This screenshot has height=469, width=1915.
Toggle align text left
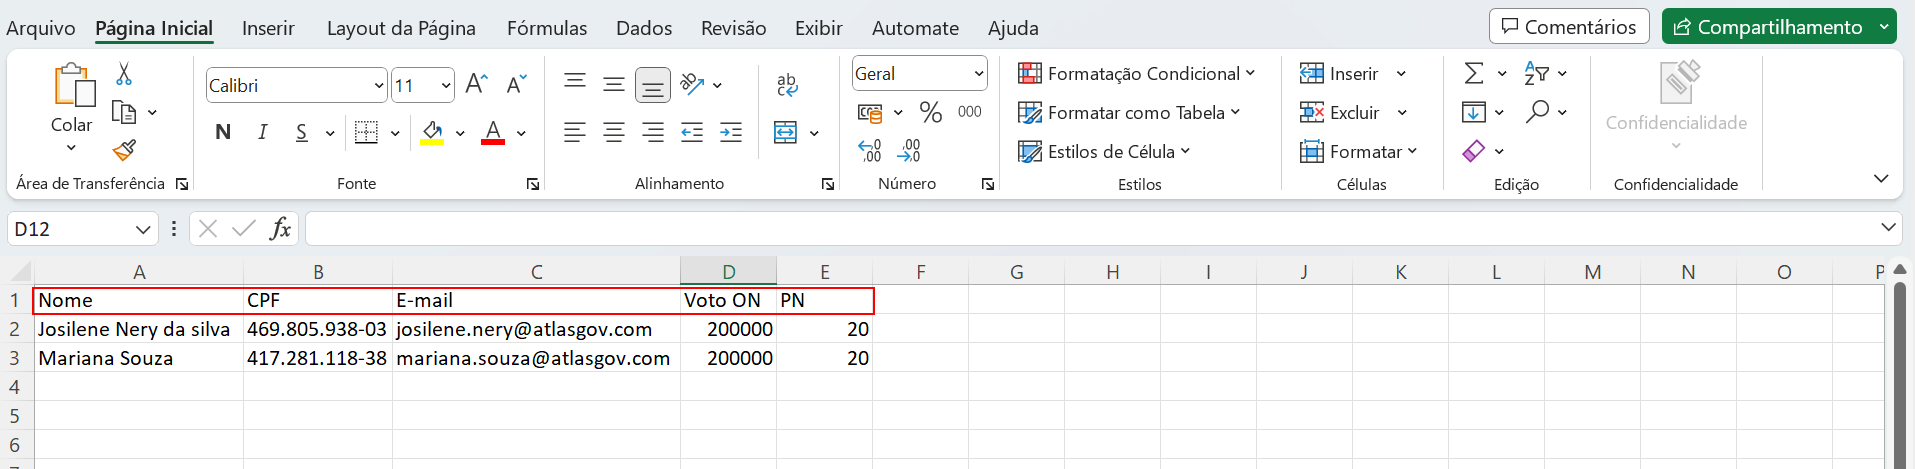click(575, 132)
